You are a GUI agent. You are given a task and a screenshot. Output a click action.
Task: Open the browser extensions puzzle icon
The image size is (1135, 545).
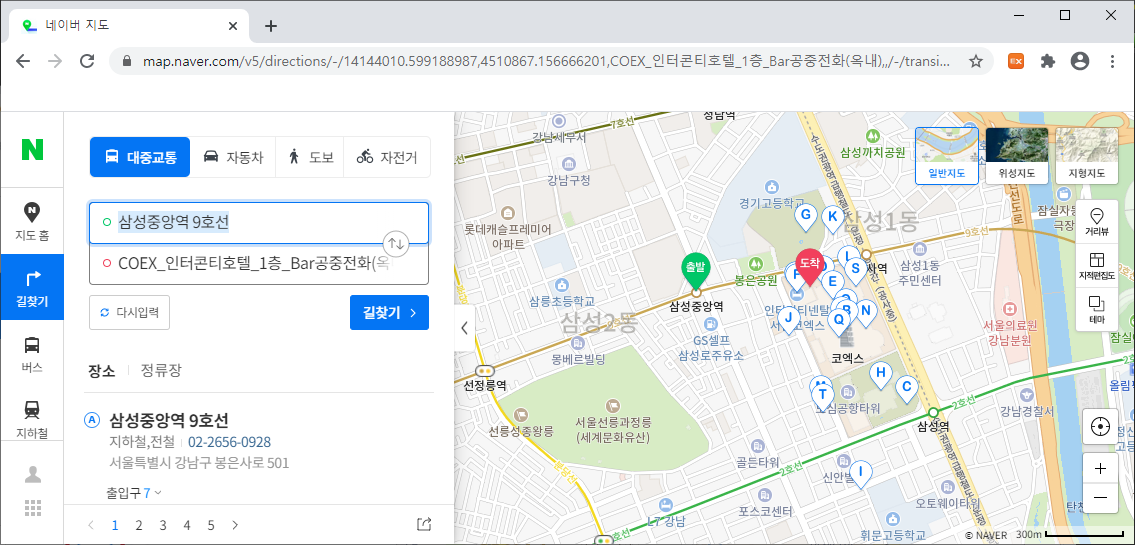click(x=1047, y=62)
